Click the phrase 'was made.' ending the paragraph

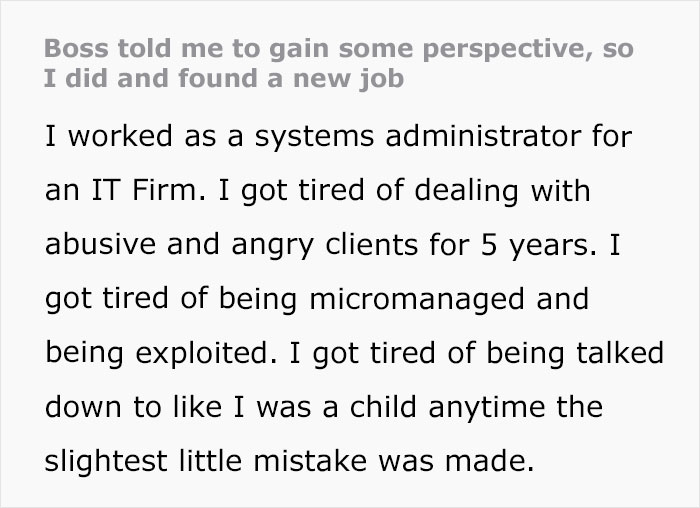click(456, 460)
